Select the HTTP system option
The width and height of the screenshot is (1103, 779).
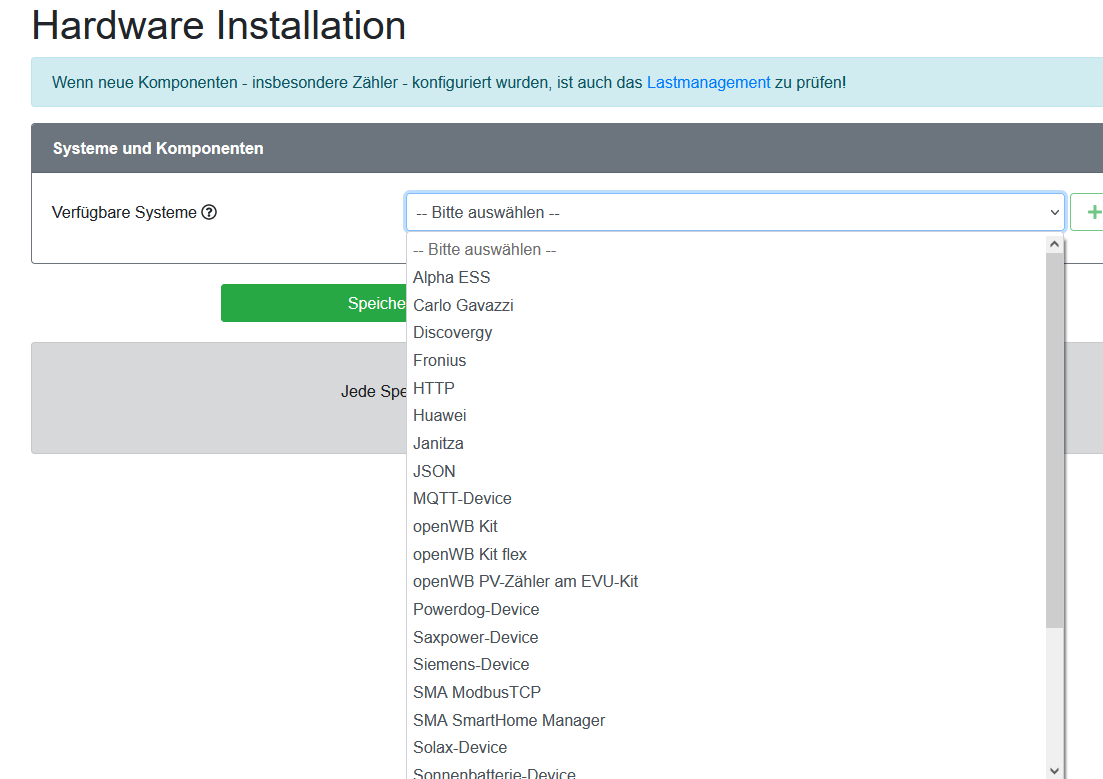click(x=433, y=388)
